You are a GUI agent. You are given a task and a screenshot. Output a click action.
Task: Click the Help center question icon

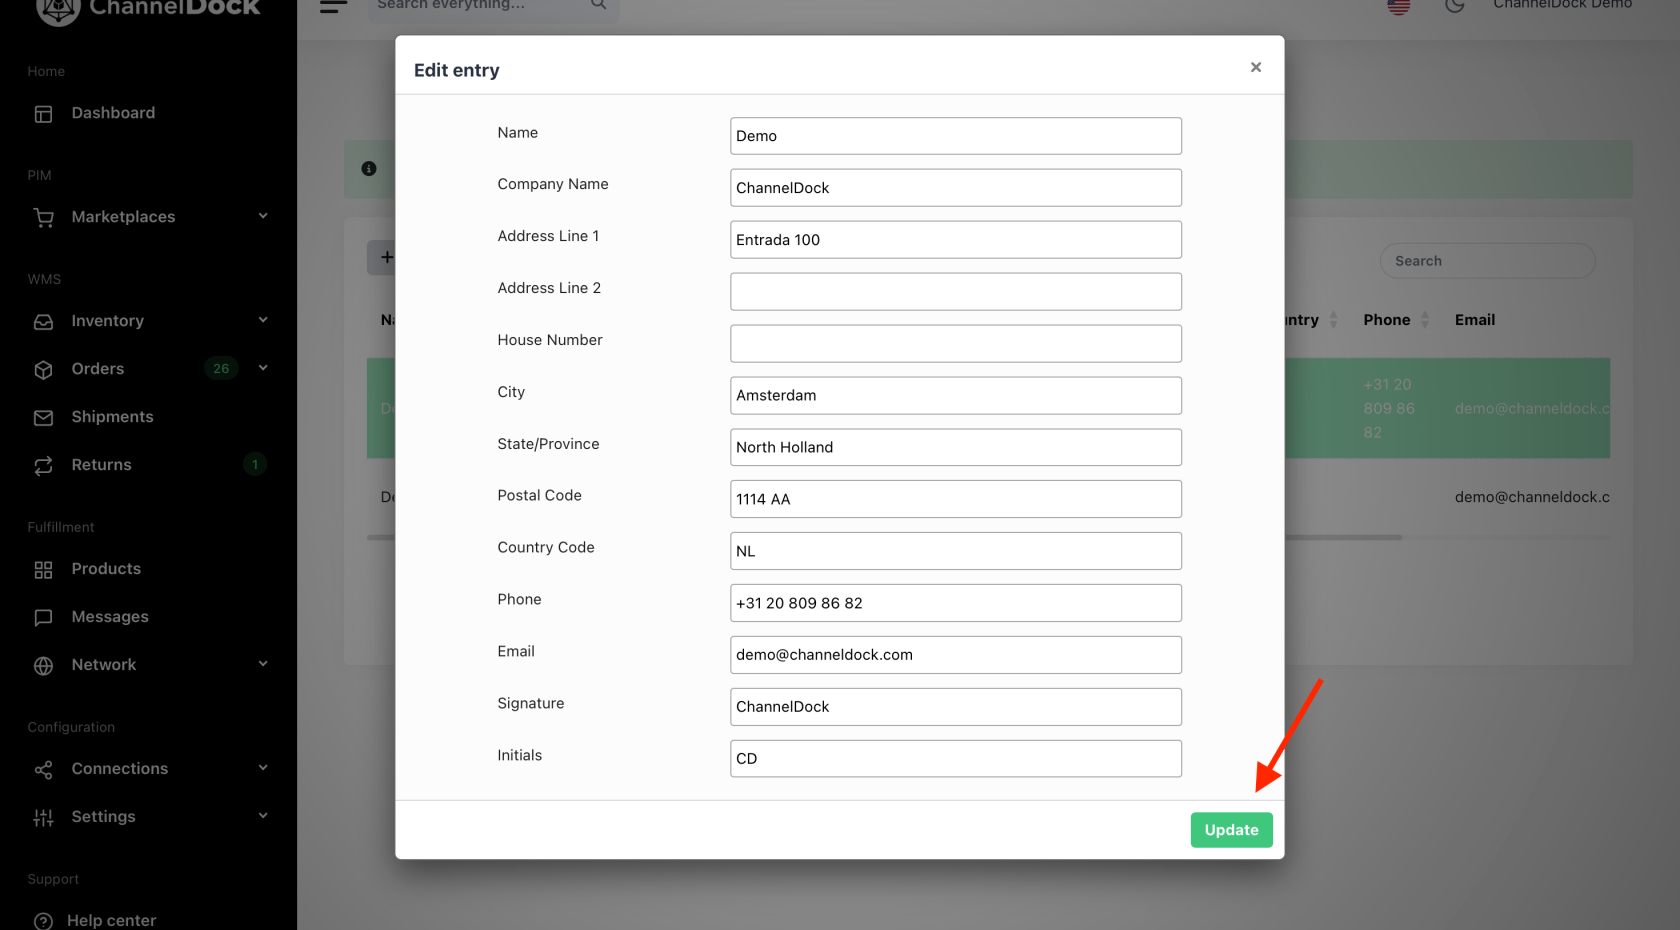click(43, 921)
